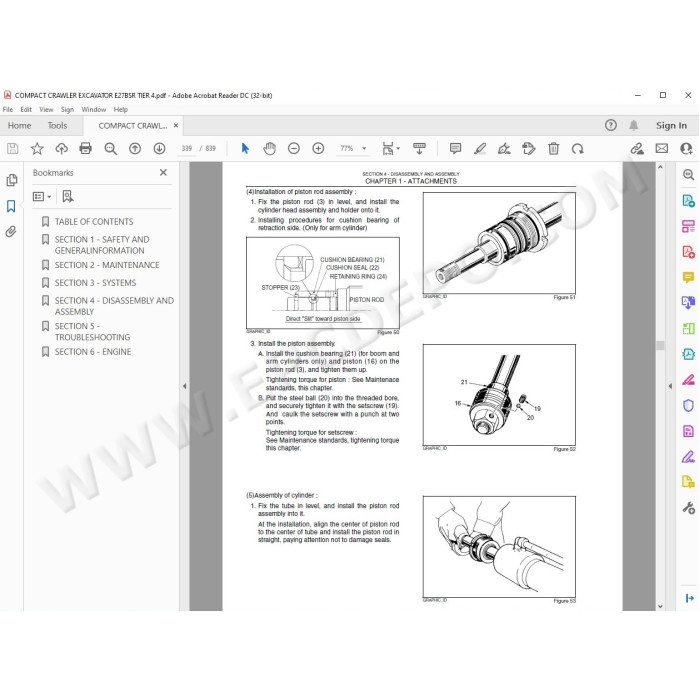Select the Highlight text pen

pyautogui.click(x=480, y=148)
